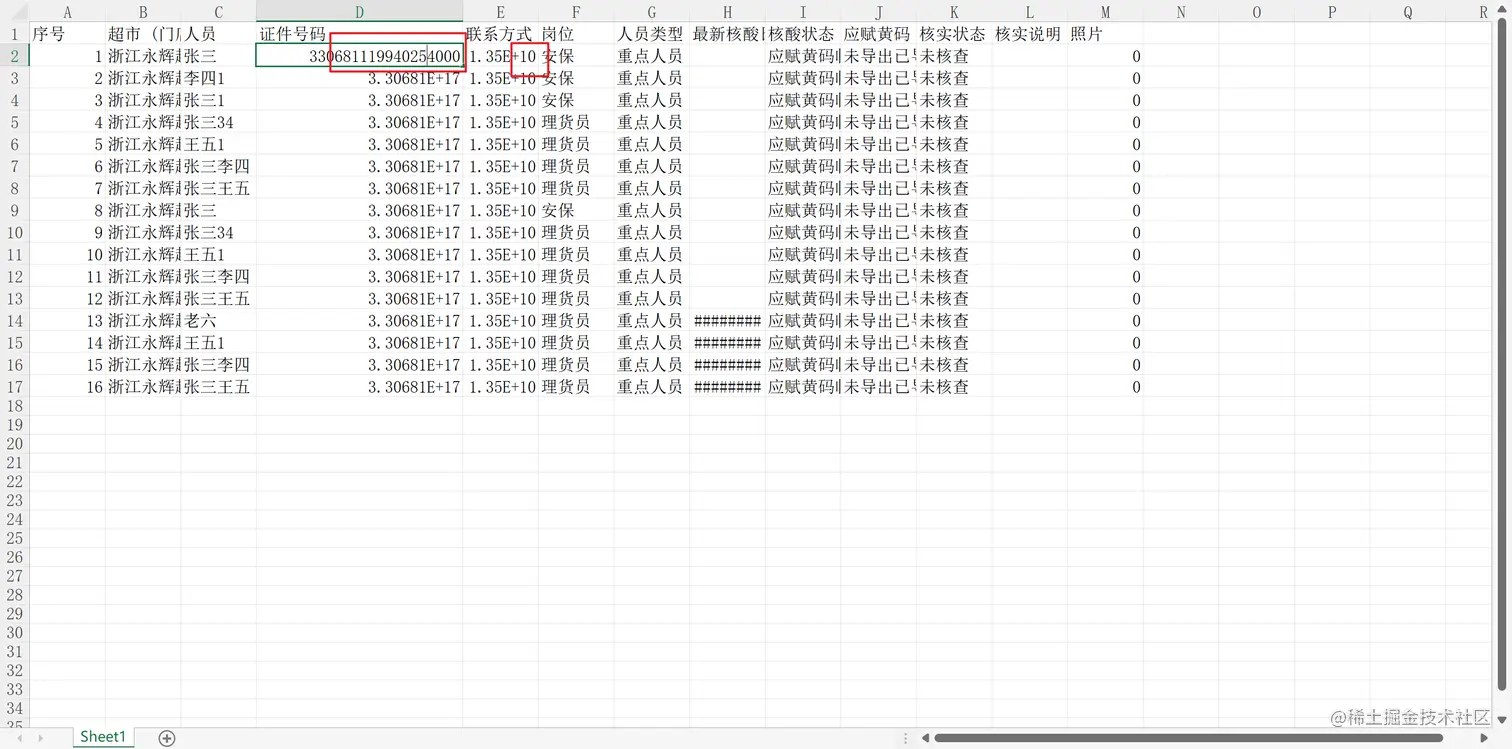The width and height of the screenshot is (1512, 749).
Task: Click the horizontal scrollbar left arrow
Action: tap(926, 738)
